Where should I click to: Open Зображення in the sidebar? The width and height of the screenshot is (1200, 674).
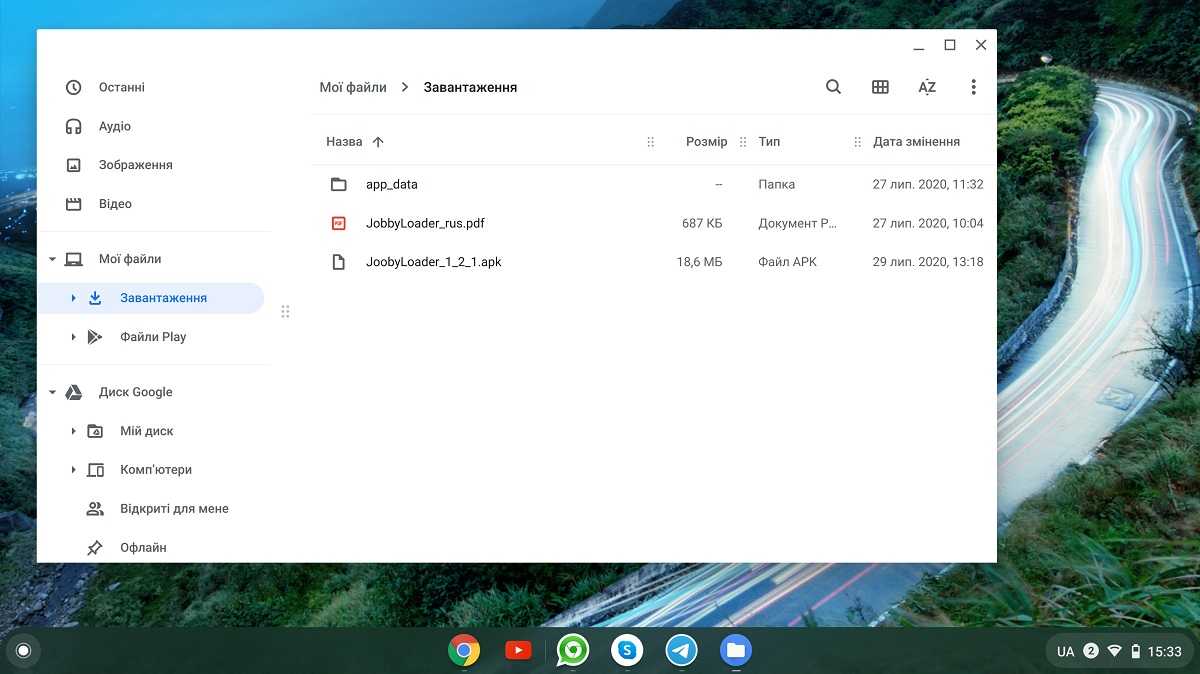135,165
